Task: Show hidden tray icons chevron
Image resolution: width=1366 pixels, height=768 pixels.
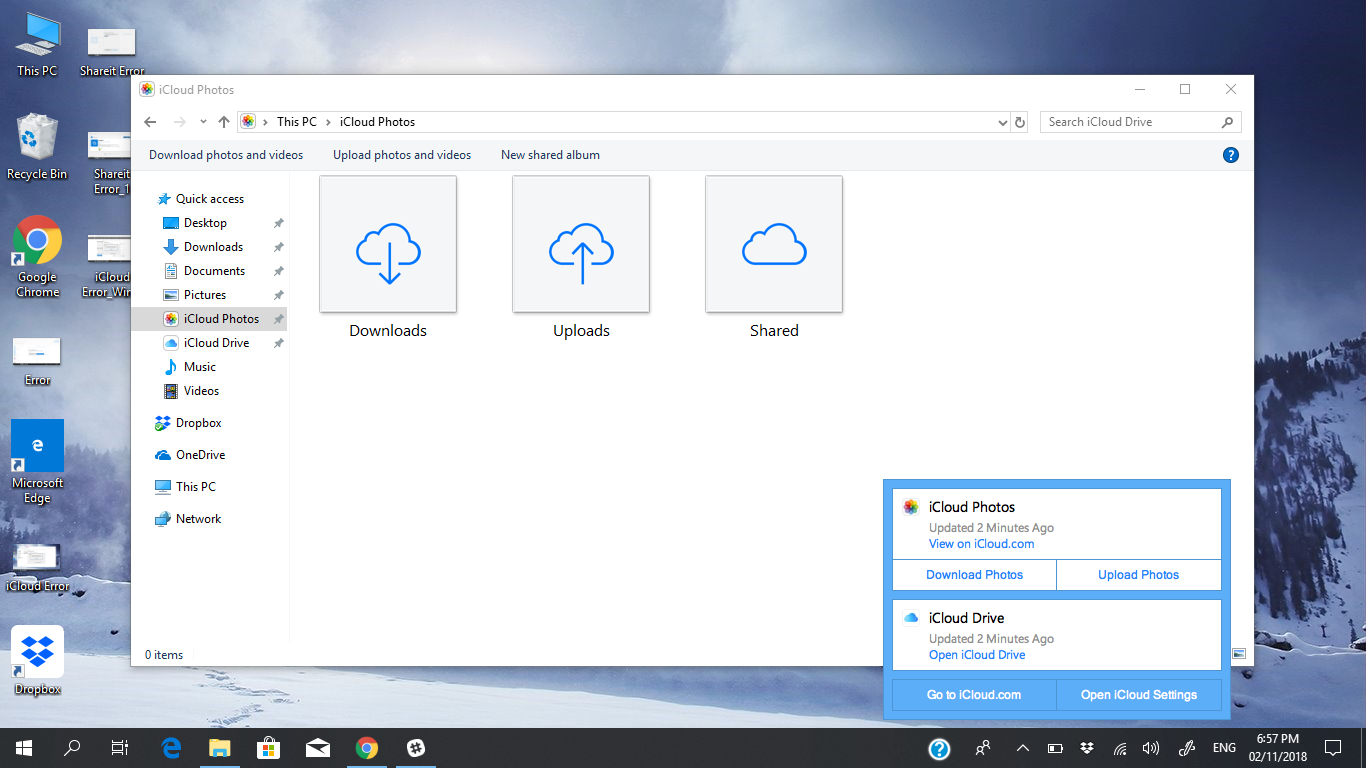Action: (x=1023, y=748)
